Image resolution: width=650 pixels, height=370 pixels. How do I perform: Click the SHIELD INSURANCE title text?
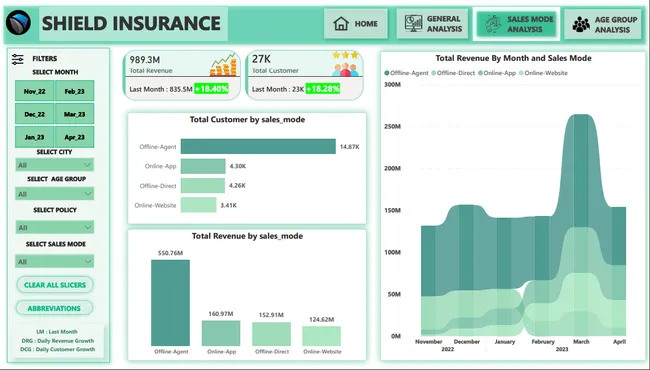tap(131, 23)
